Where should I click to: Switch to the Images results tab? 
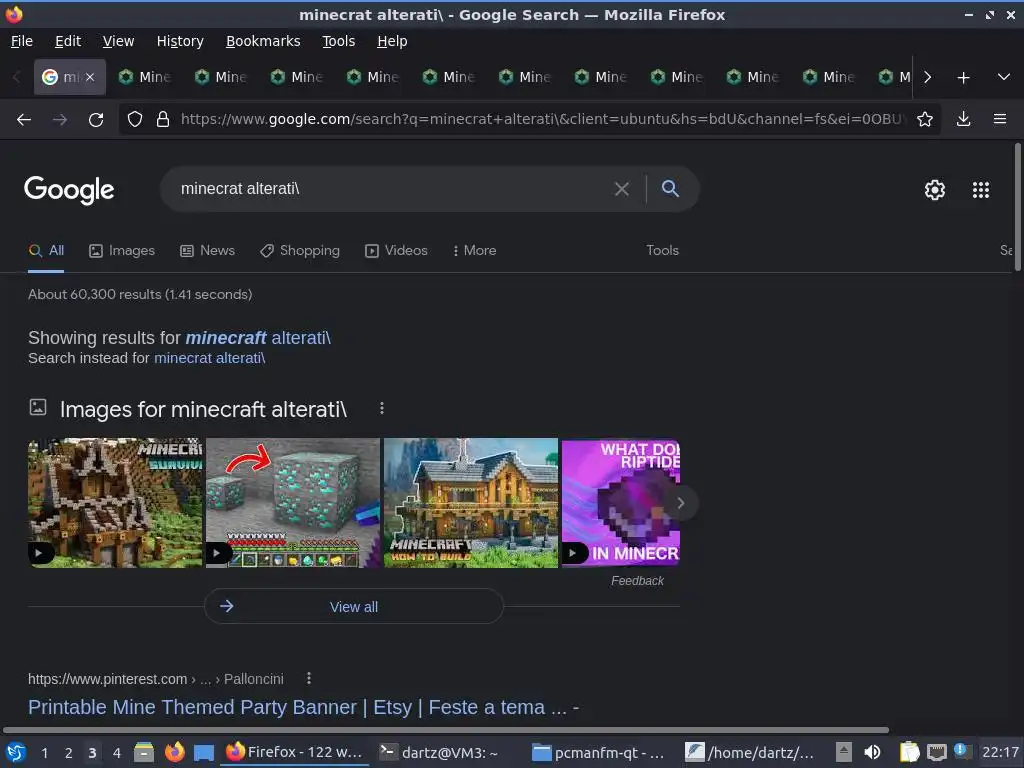click(x=122, y=251)
